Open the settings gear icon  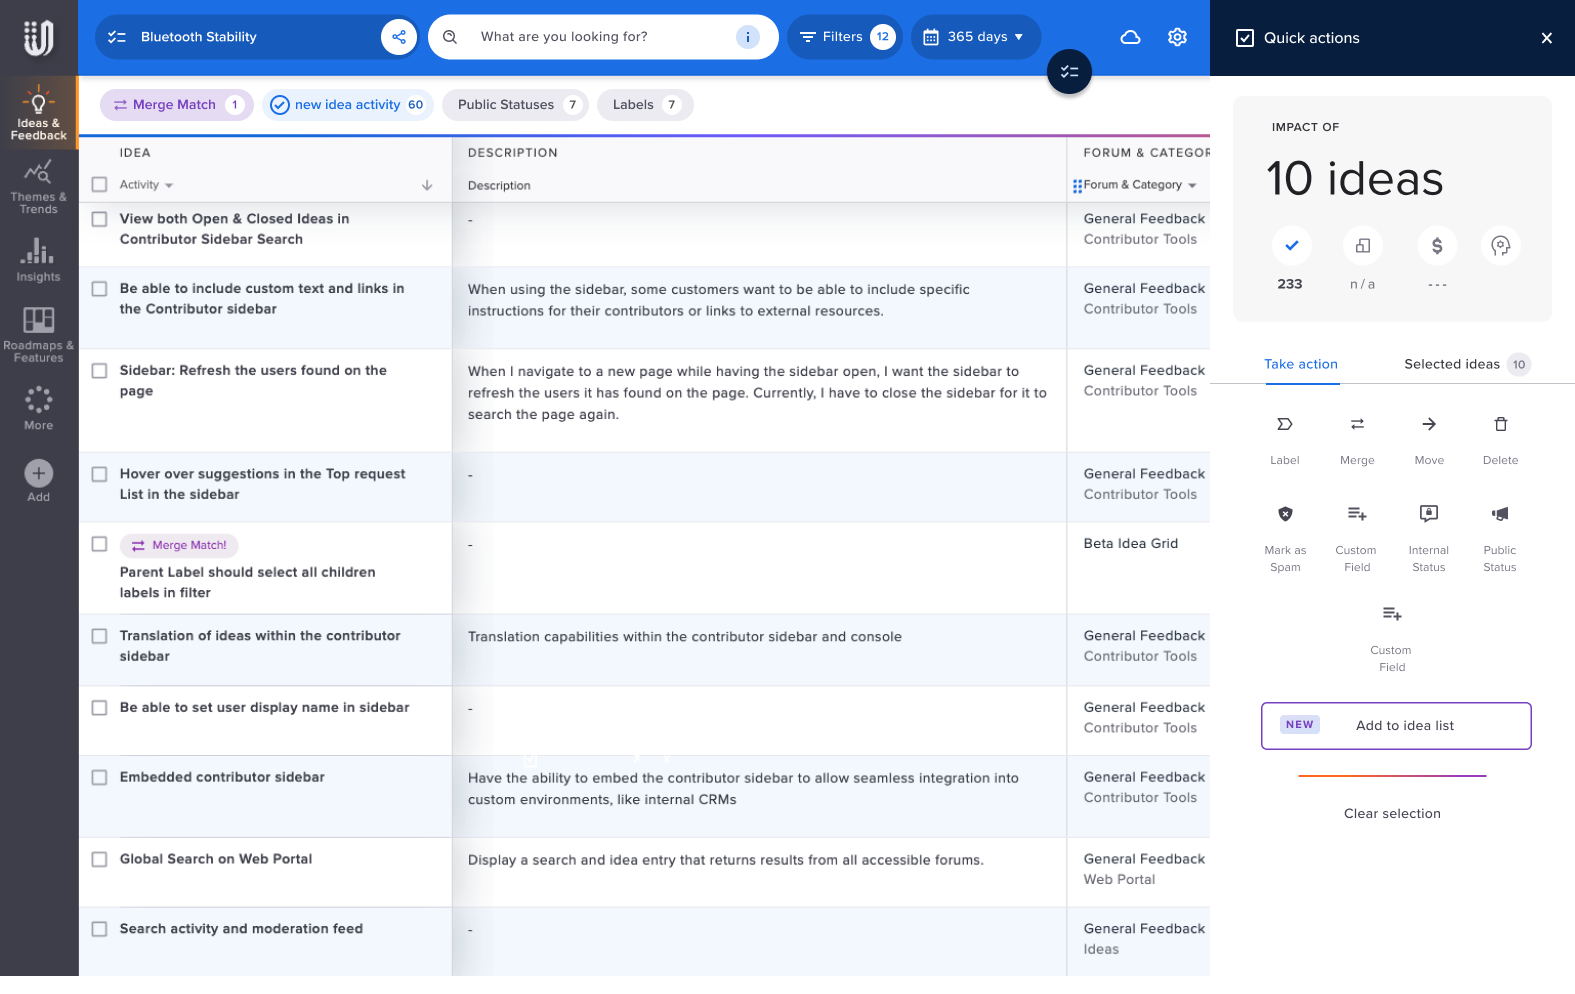point(1177,37)
